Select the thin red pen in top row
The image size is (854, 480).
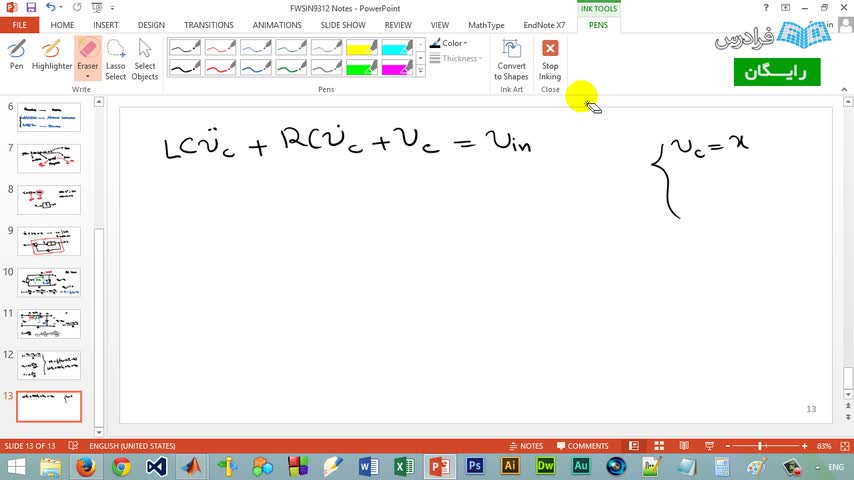point(220,47)
